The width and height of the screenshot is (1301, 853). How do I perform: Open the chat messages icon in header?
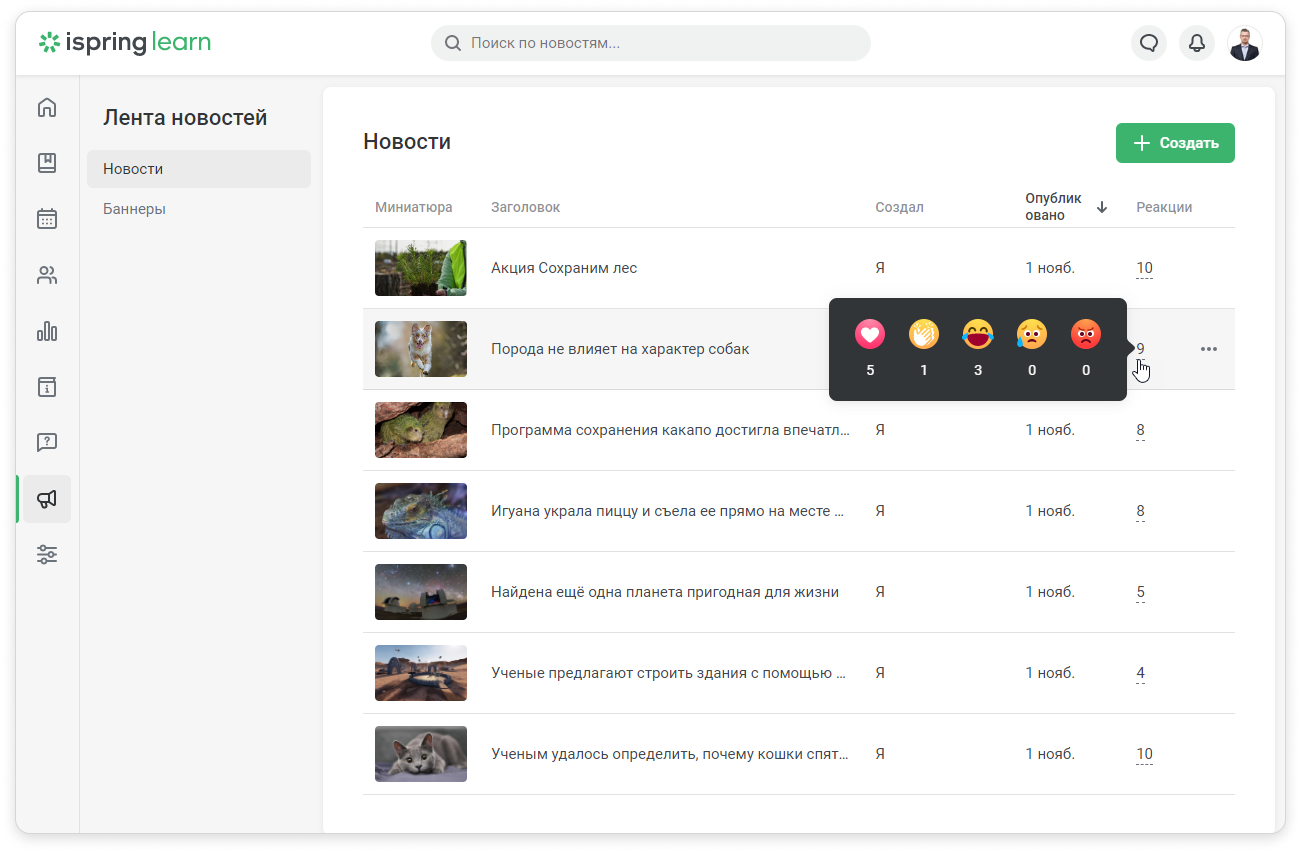pyautogui.click(x=1149, y=43)
